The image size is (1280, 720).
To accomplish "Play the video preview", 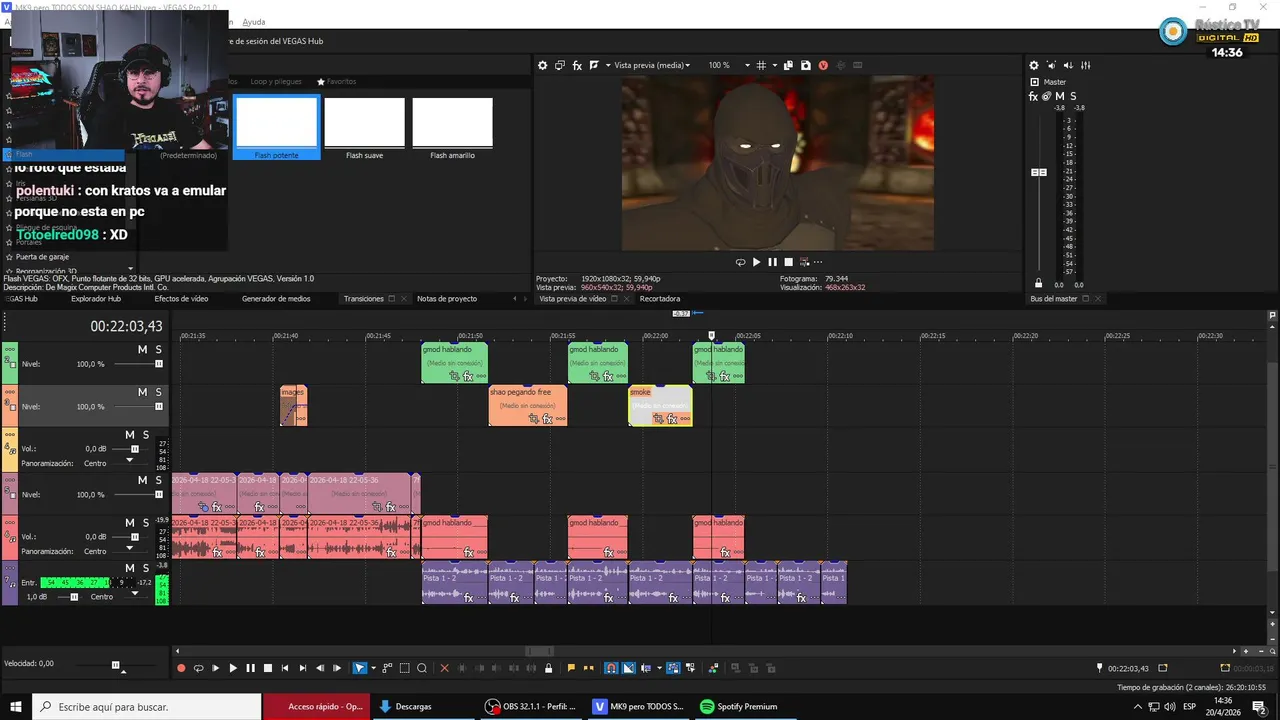I will [x=756, y=262].
